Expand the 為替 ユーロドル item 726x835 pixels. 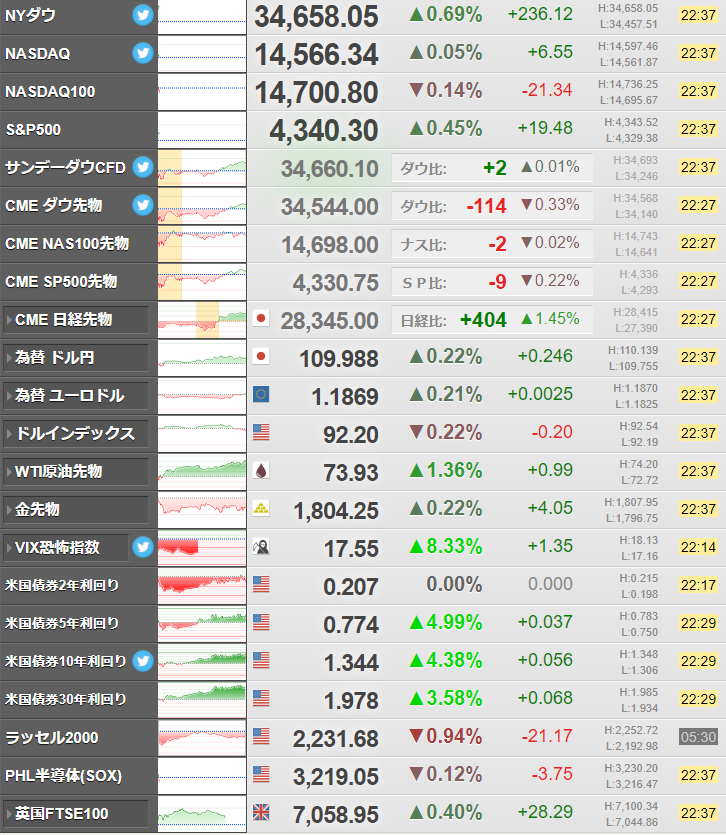(x=76, y=396)
